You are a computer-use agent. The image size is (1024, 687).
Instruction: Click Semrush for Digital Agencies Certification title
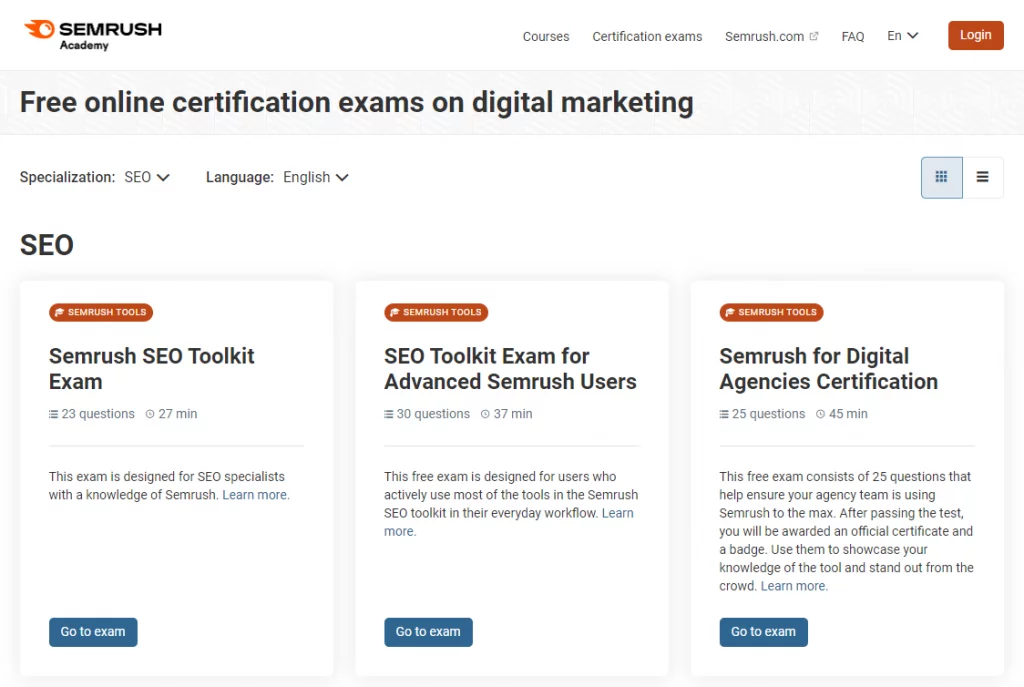tap(829, 369)
